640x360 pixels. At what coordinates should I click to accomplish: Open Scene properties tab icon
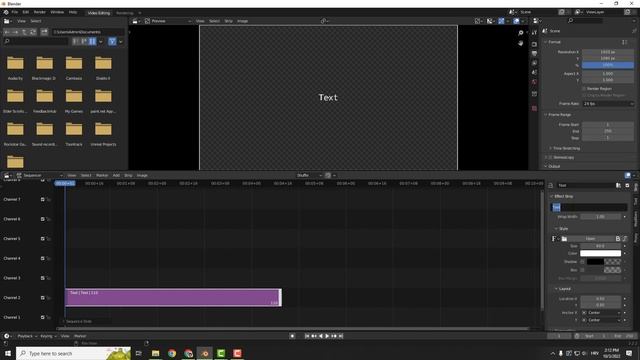click(534, 72)
